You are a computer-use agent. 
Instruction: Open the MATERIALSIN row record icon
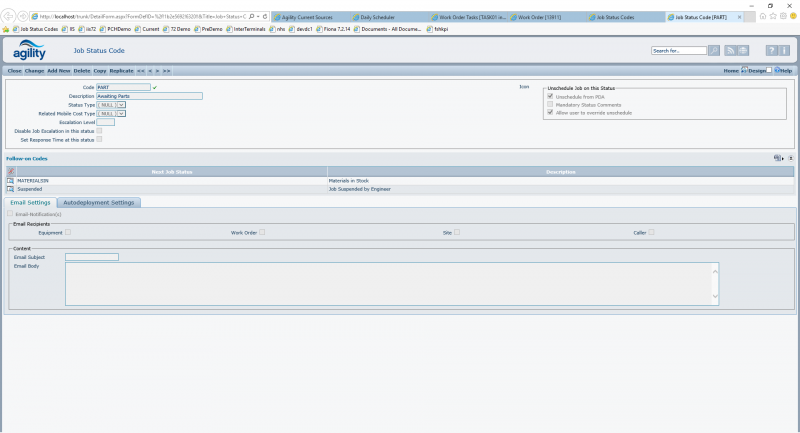pyautogui.click(x=11, y=180)
